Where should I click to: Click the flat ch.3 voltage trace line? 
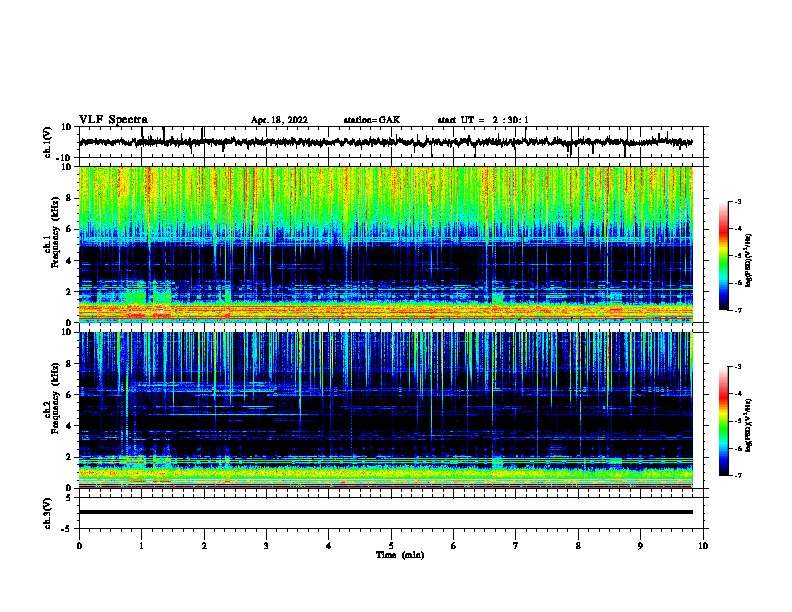click(386, 512)
